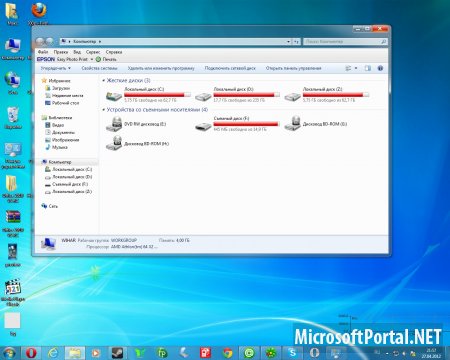Open the address bar history dropdown
Image resolution: width=450 pixels, height=360 pixels.
(x=288, y=42)
